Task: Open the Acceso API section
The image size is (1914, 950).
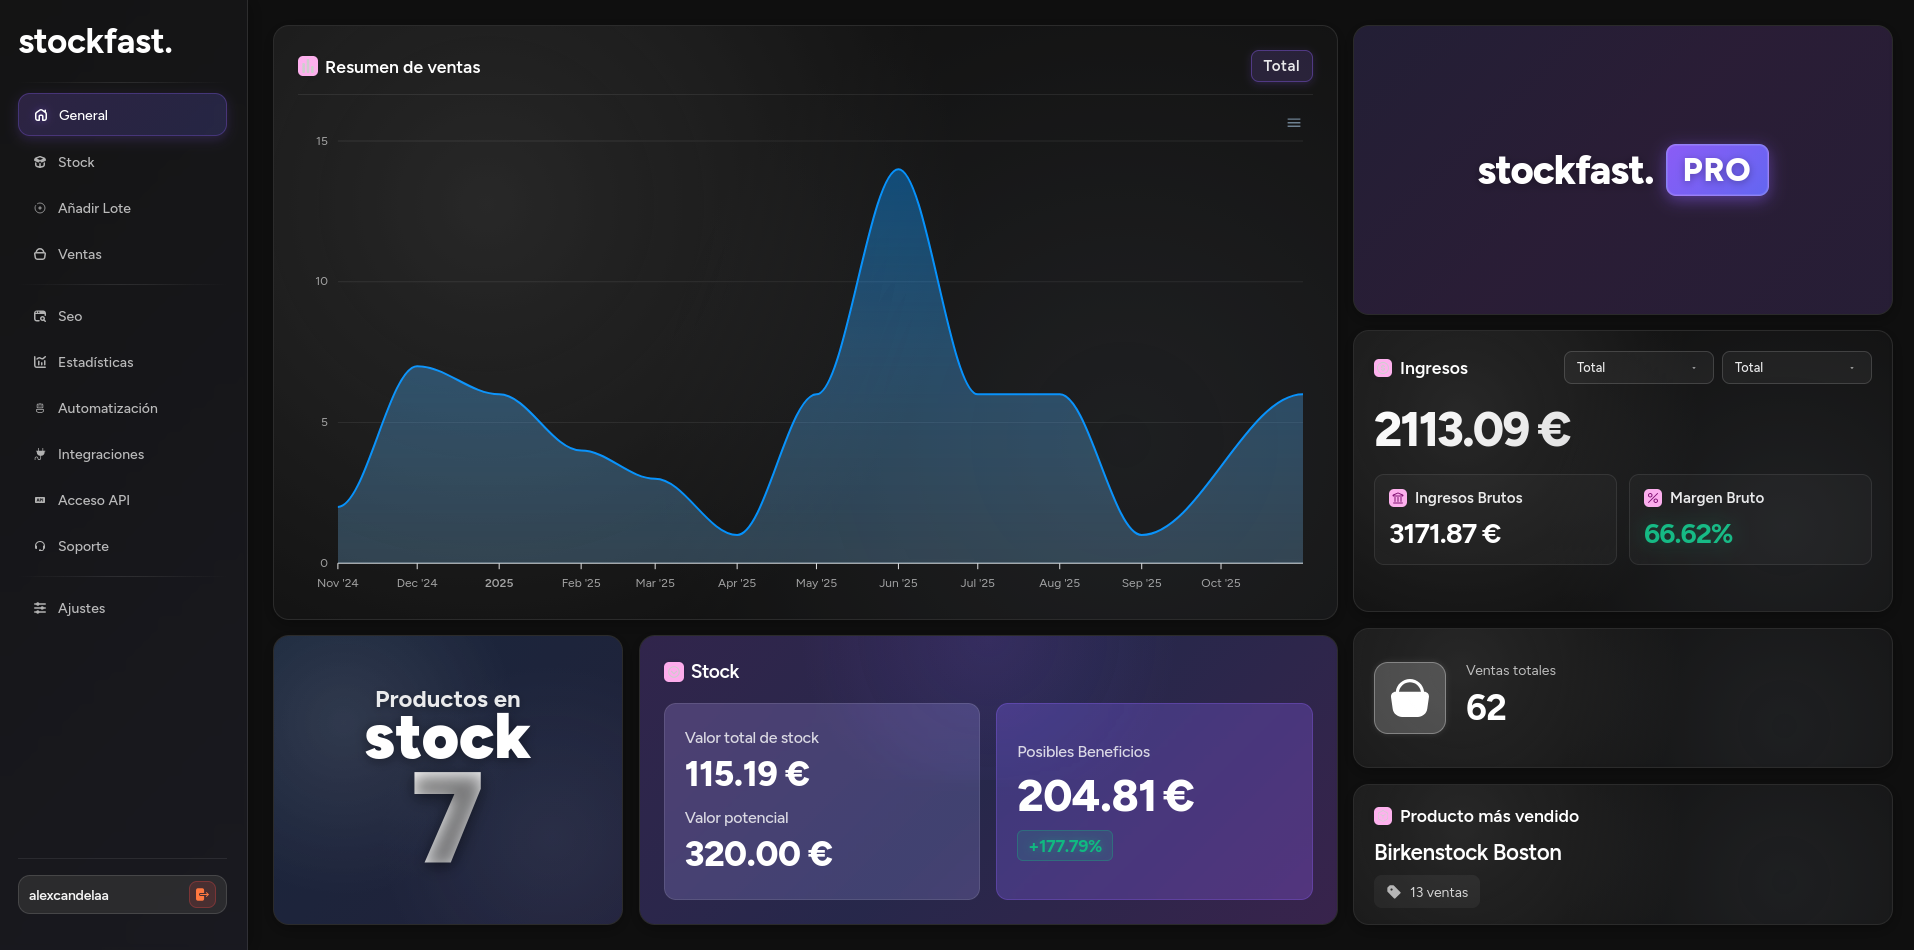Action: 39,500
